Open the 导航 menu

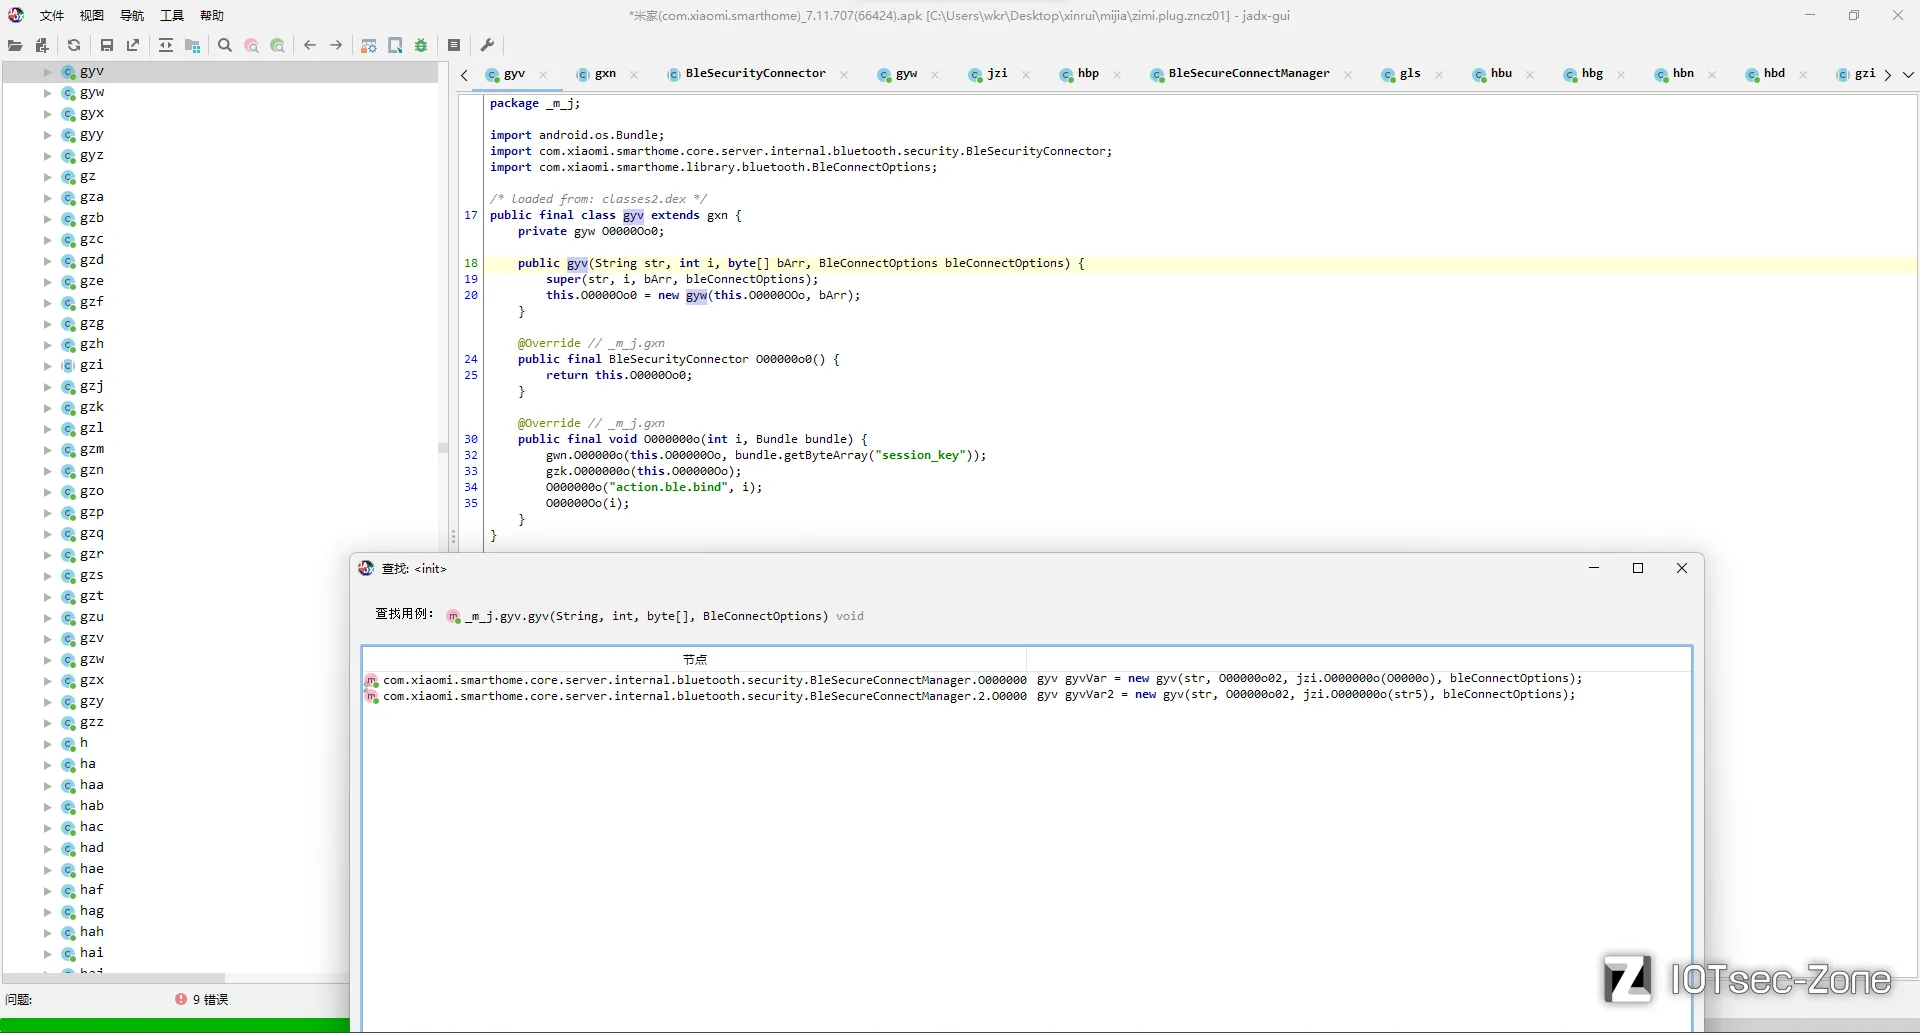tap(132, 15)
